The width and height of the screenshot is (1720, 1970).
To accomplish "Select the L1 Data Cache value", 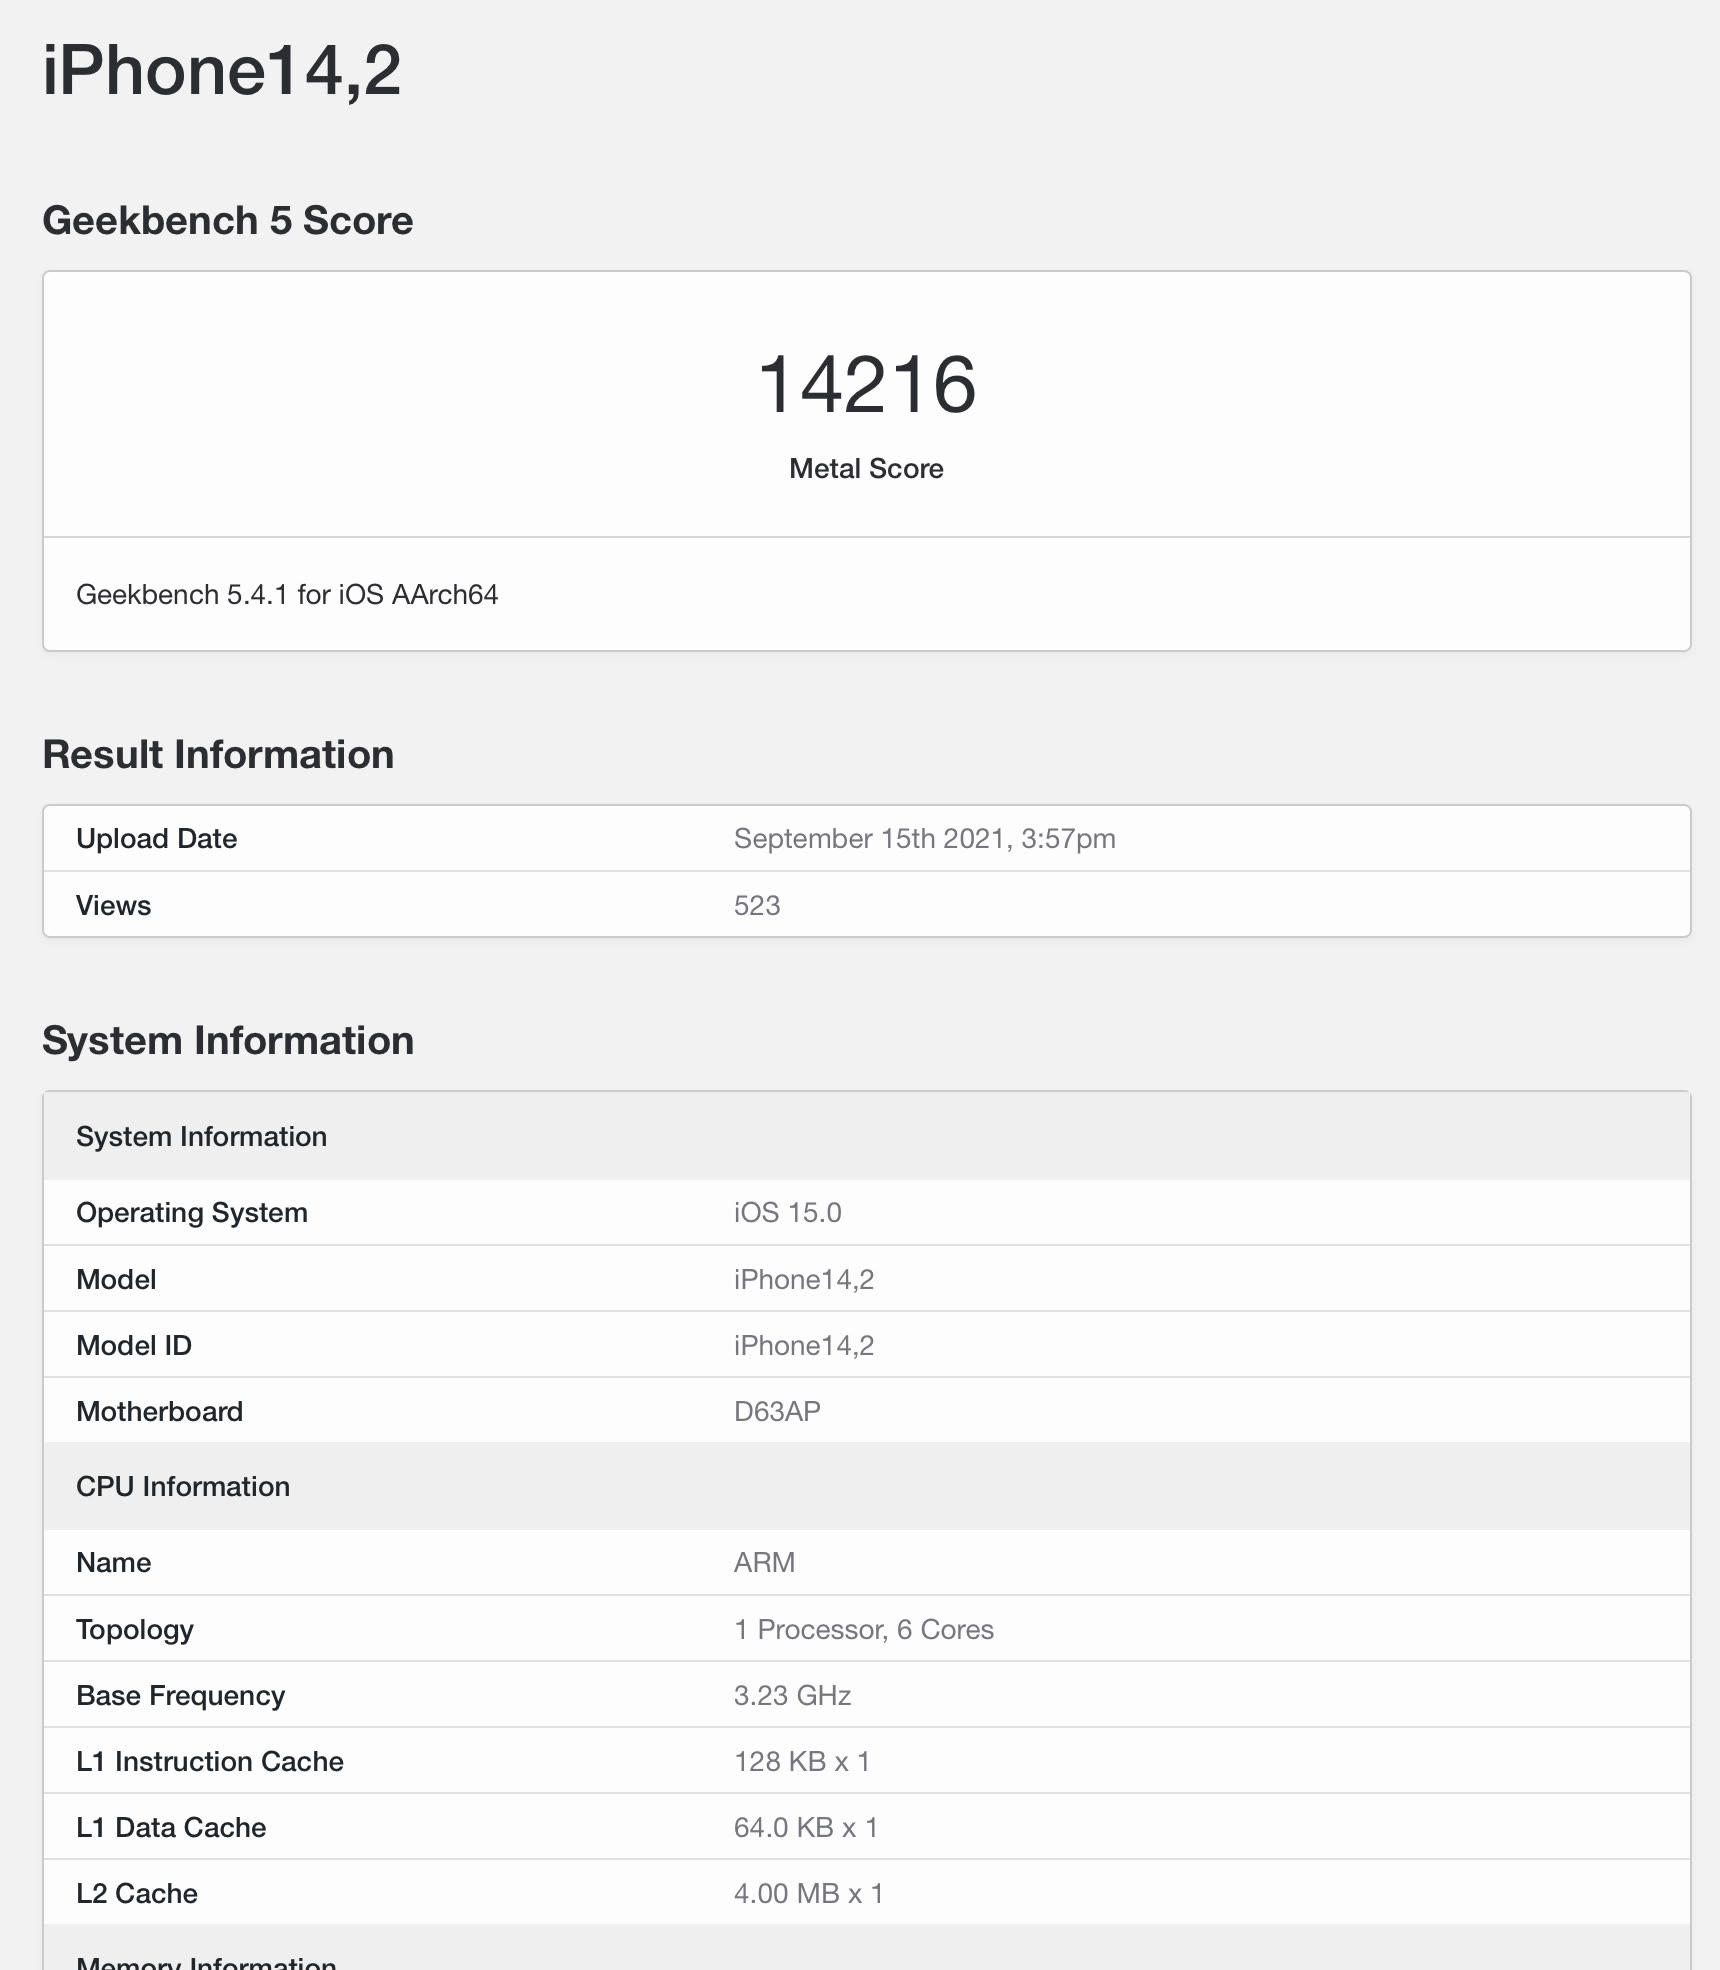I will coord(805,1826).
